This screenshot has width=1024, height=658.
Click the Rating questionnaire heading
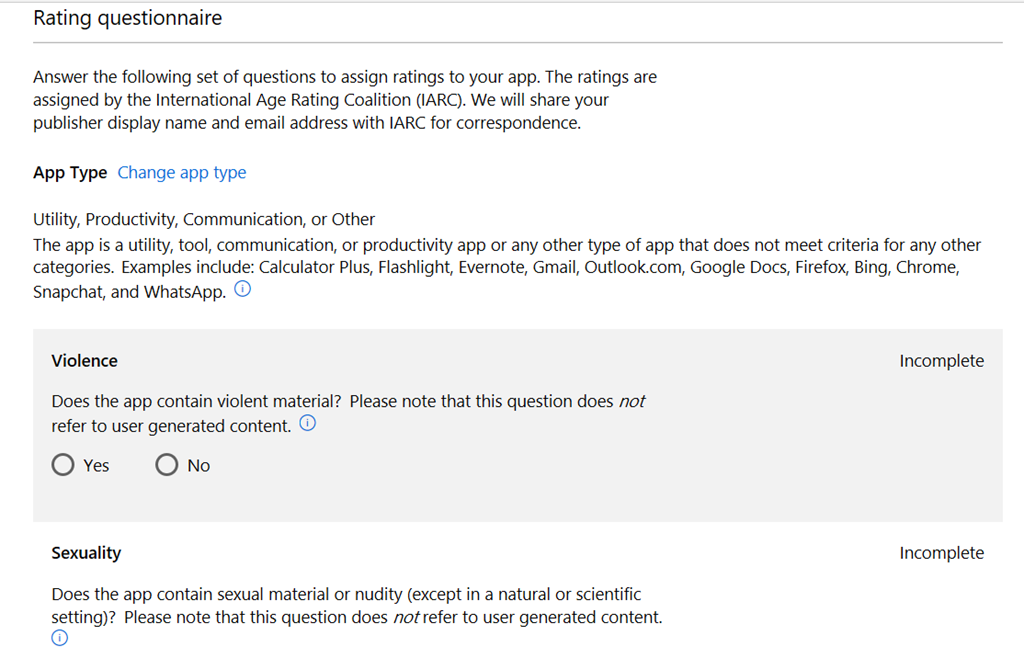128,18
